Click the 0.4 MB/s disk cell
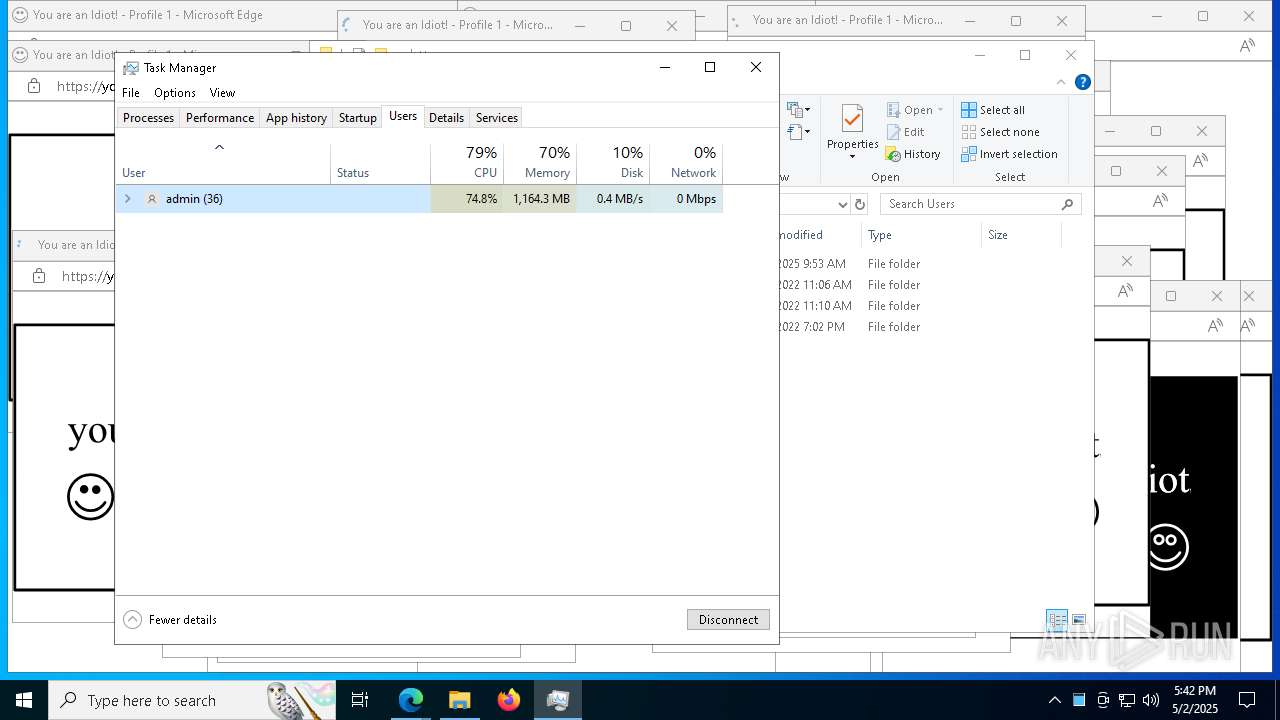The height and width of the screenshot is (720, 1280). point(613,199)
